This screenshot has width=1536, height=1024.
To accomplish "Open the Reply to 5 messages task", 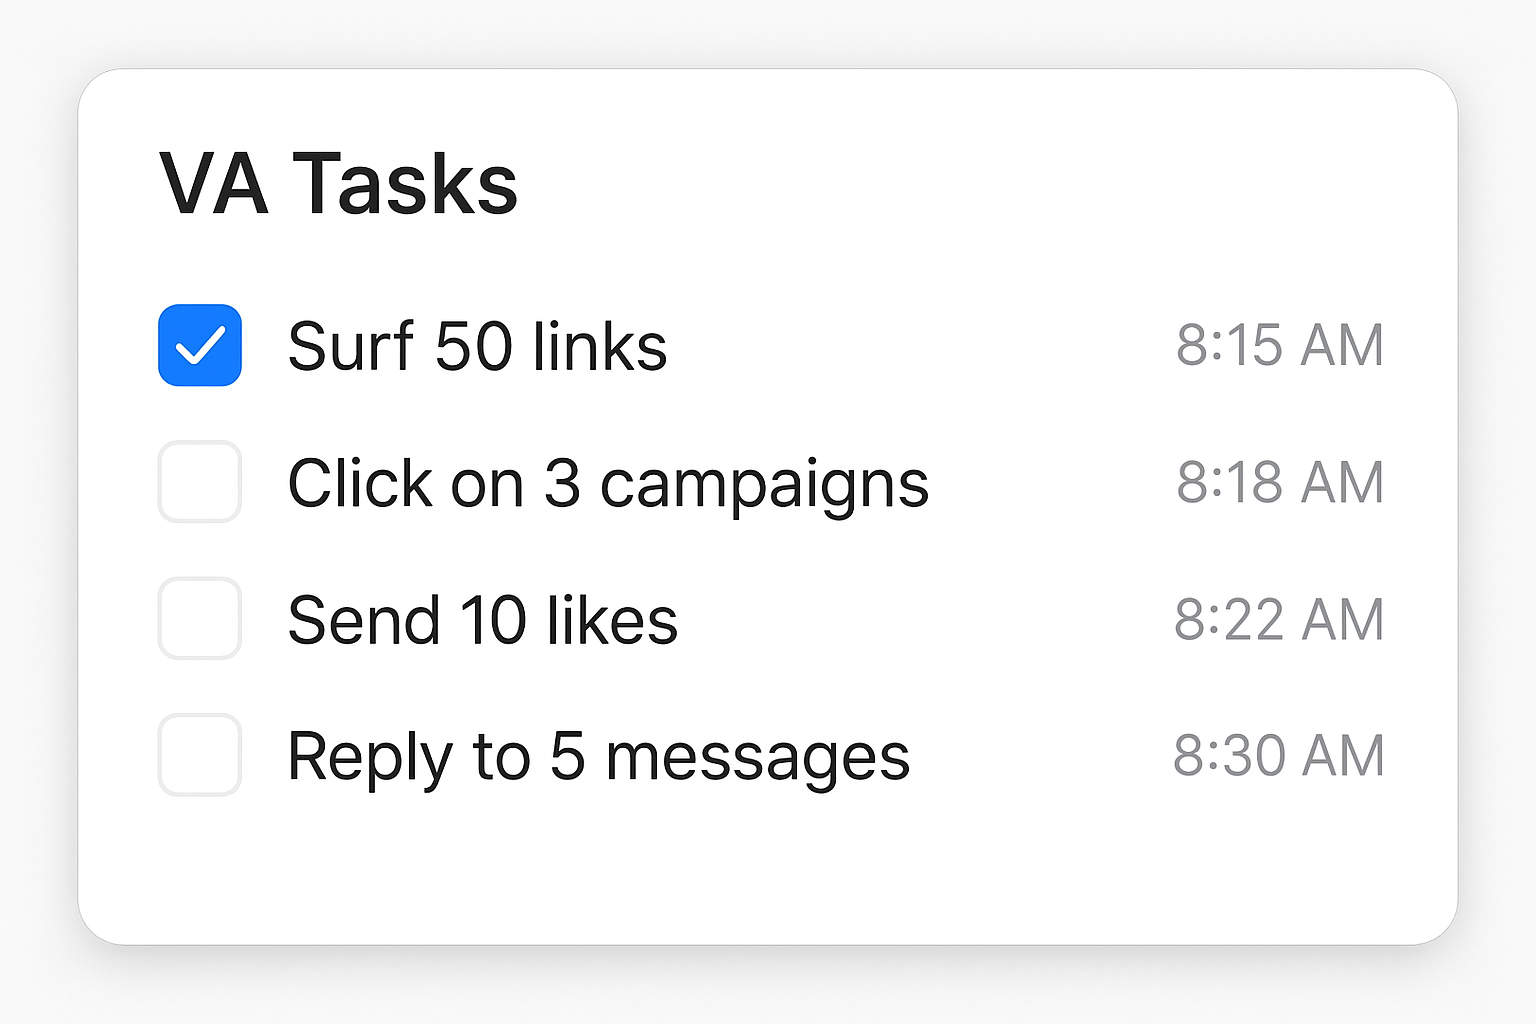I will coord(598,757).
